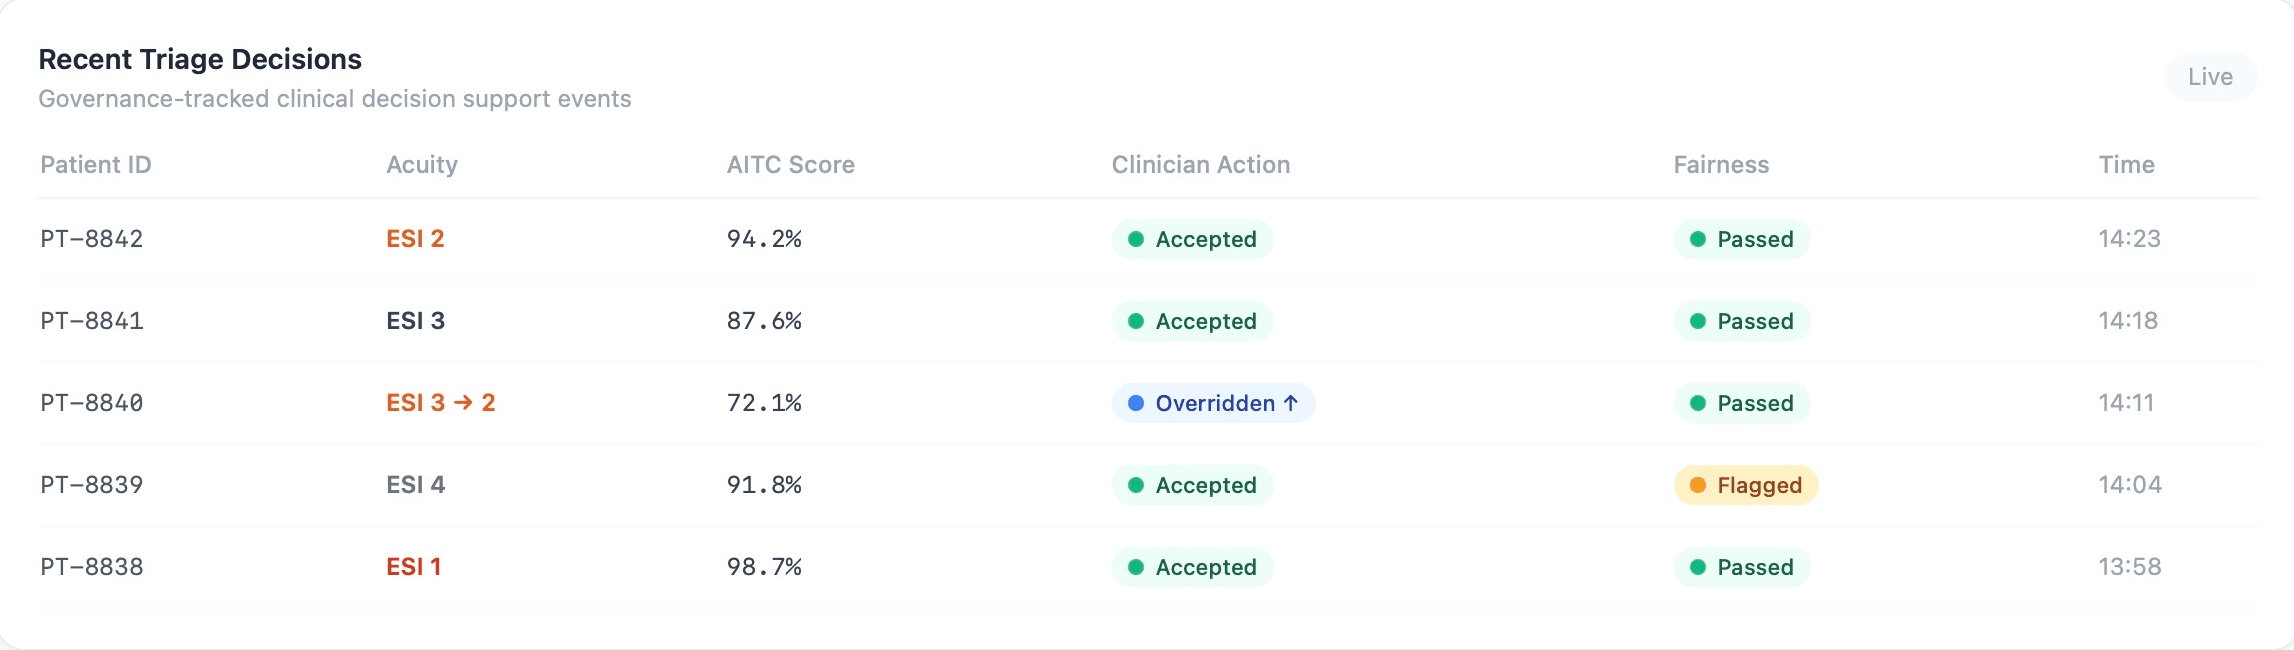The width and height of the screenshot is (2294, 650).
Task: Click the Overridden status badge
Action: (x=1213, y=403)
